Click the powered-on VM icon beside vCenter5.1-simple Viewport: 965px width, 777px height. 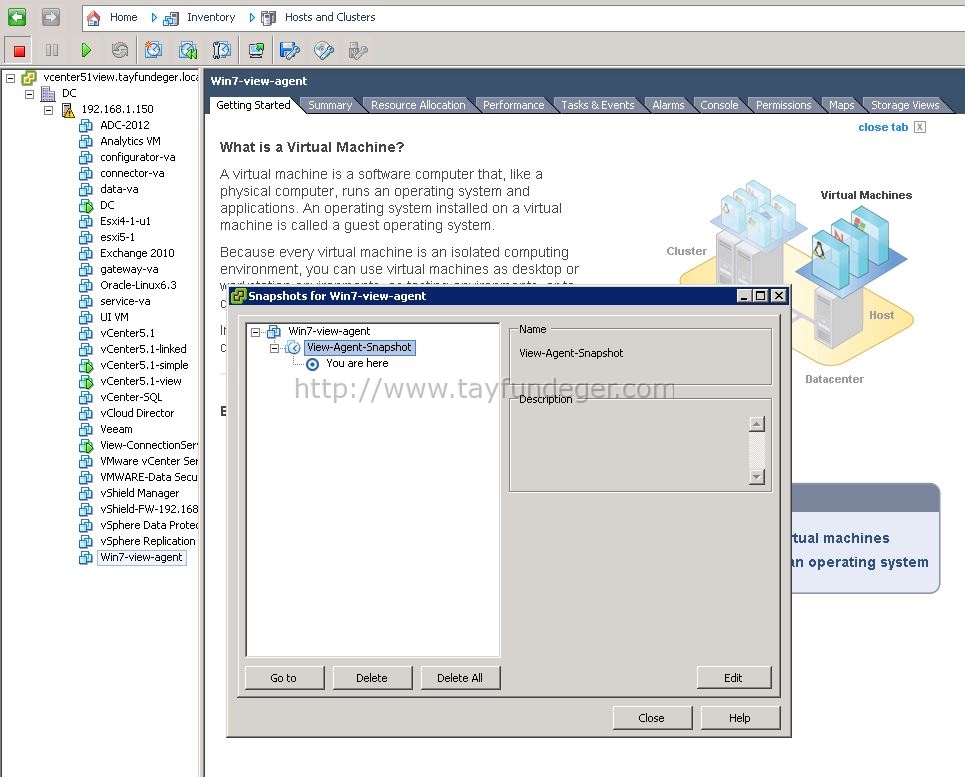coord(86,365)
